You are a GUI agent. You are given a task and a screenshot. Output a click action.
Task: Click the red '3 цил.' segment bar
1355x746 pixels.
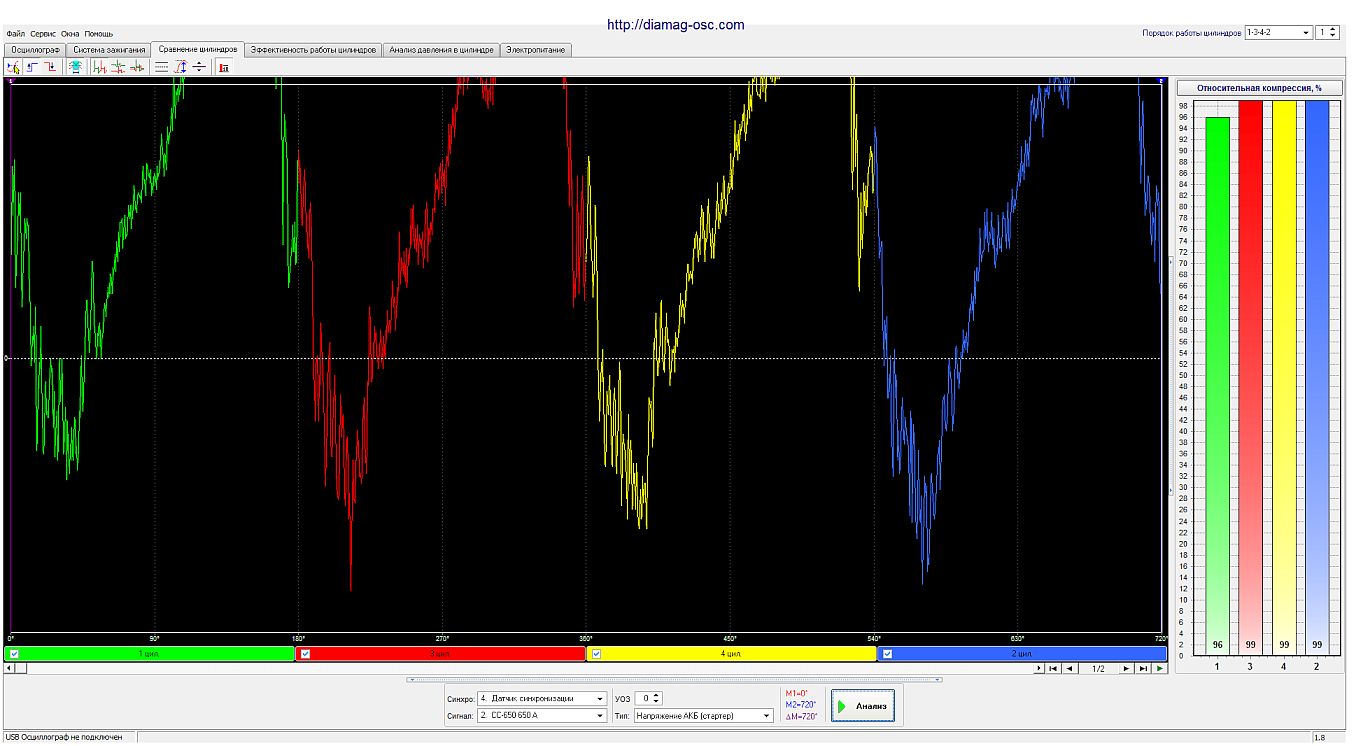point(440,654)
